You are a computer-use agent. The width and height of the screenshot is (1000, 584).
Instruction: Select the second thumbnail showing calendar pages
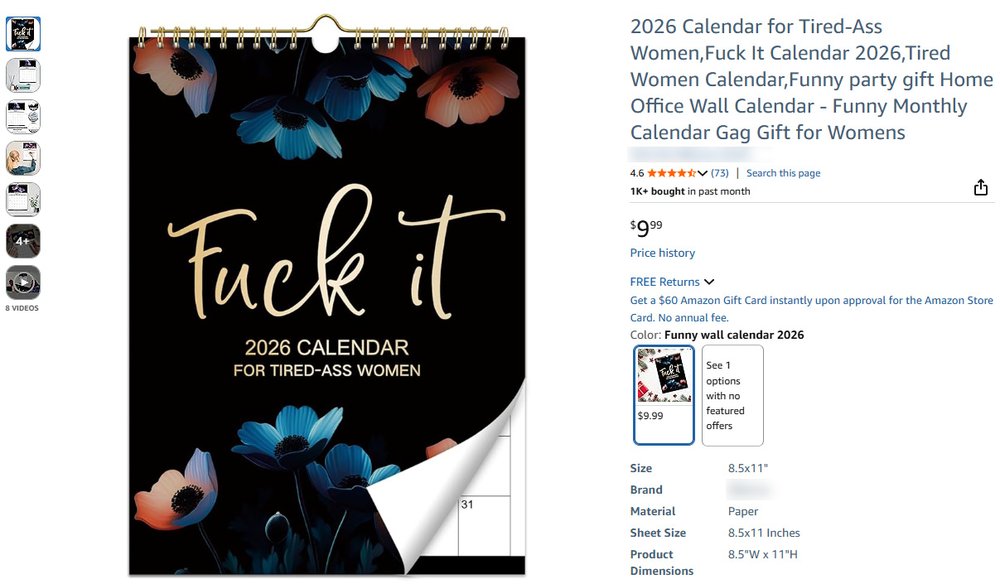click(23, 75)
